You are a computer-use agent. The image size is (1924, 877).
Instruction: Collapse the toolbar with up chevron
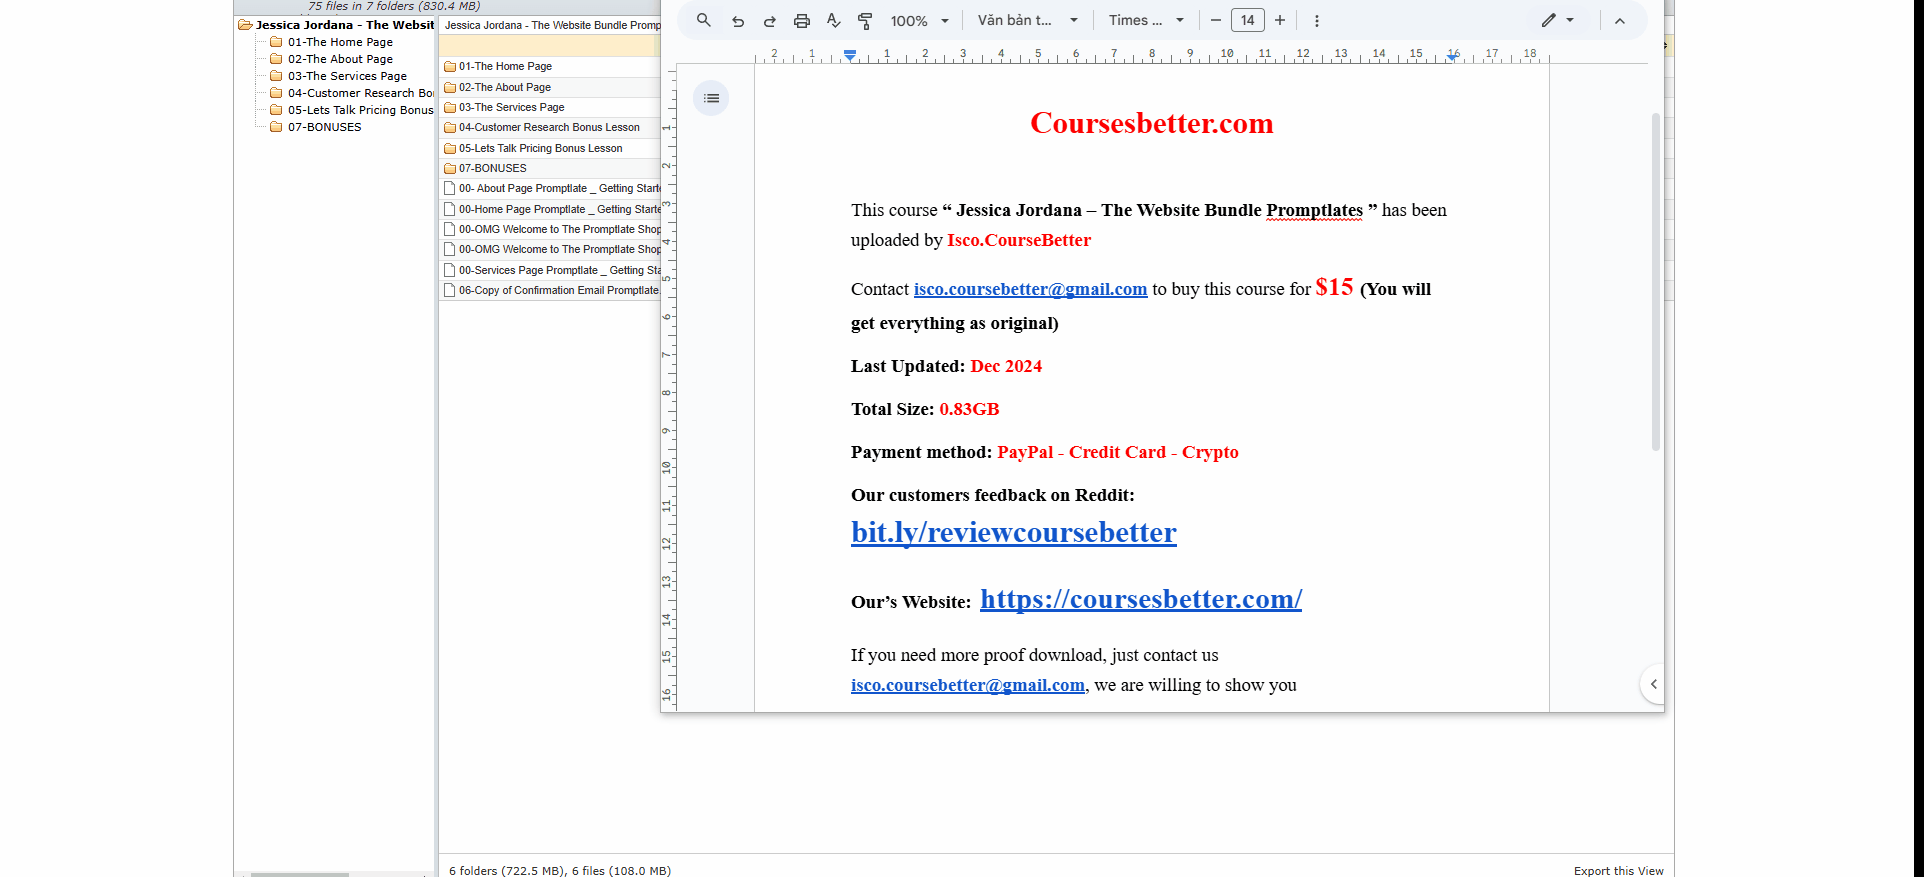coord(1620,21)
